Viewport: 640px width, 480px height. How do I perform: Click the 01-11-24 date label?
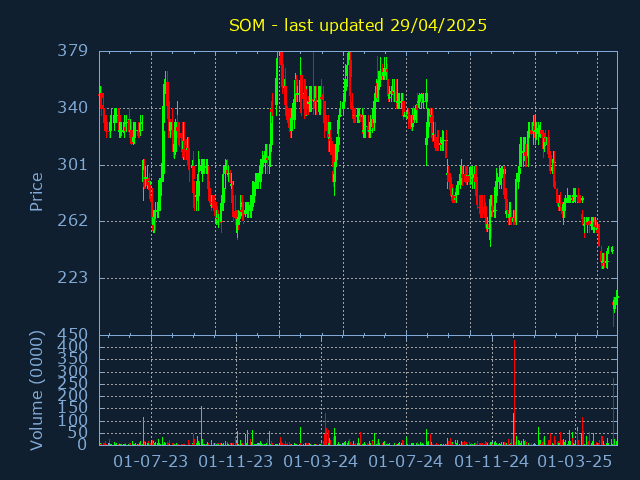point(491,462)
